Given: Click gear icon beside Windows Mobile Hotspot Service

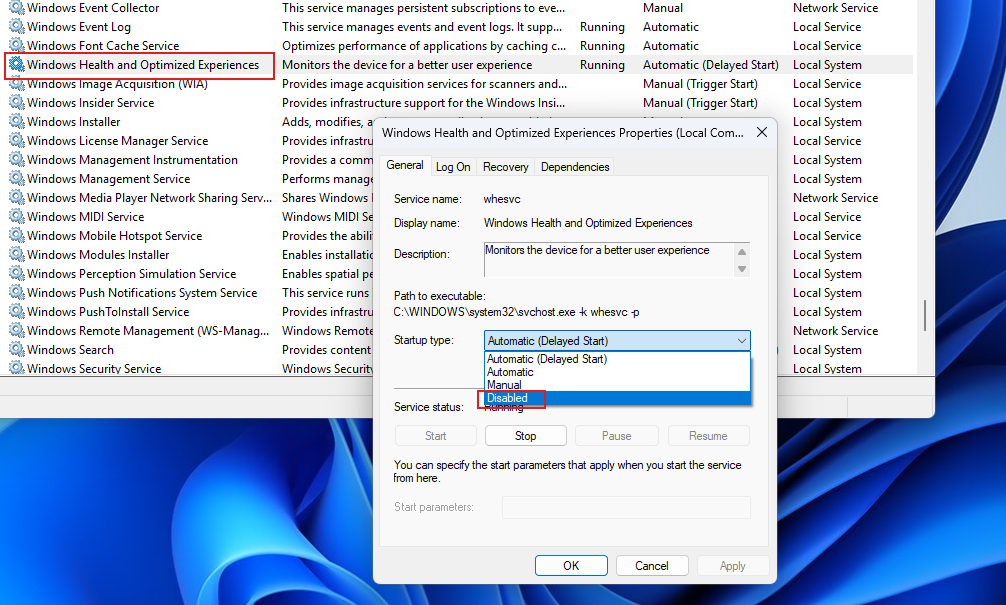Looking at the screenshot, I should 17,235.
